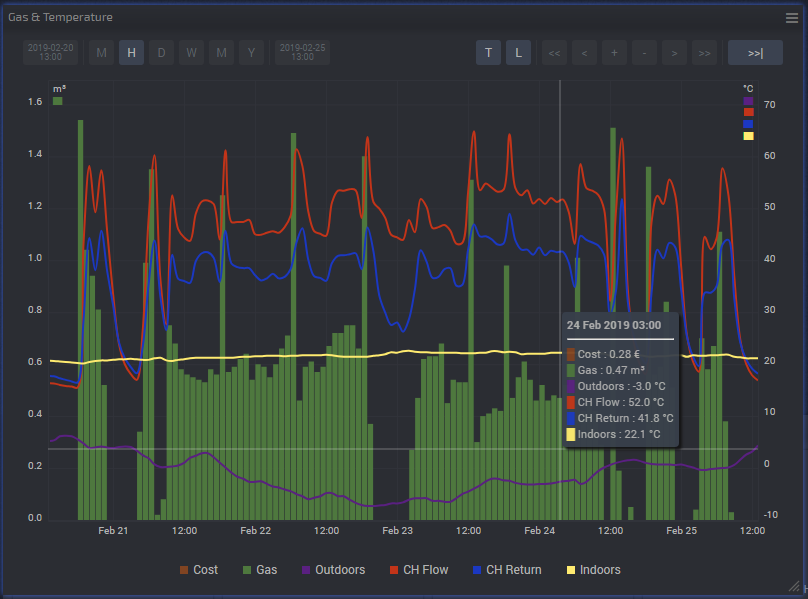Image resolution: width=808 pixels, height=599 pixels.
Task: Toggle Indoors series in bottom legend
Action: 594,570
